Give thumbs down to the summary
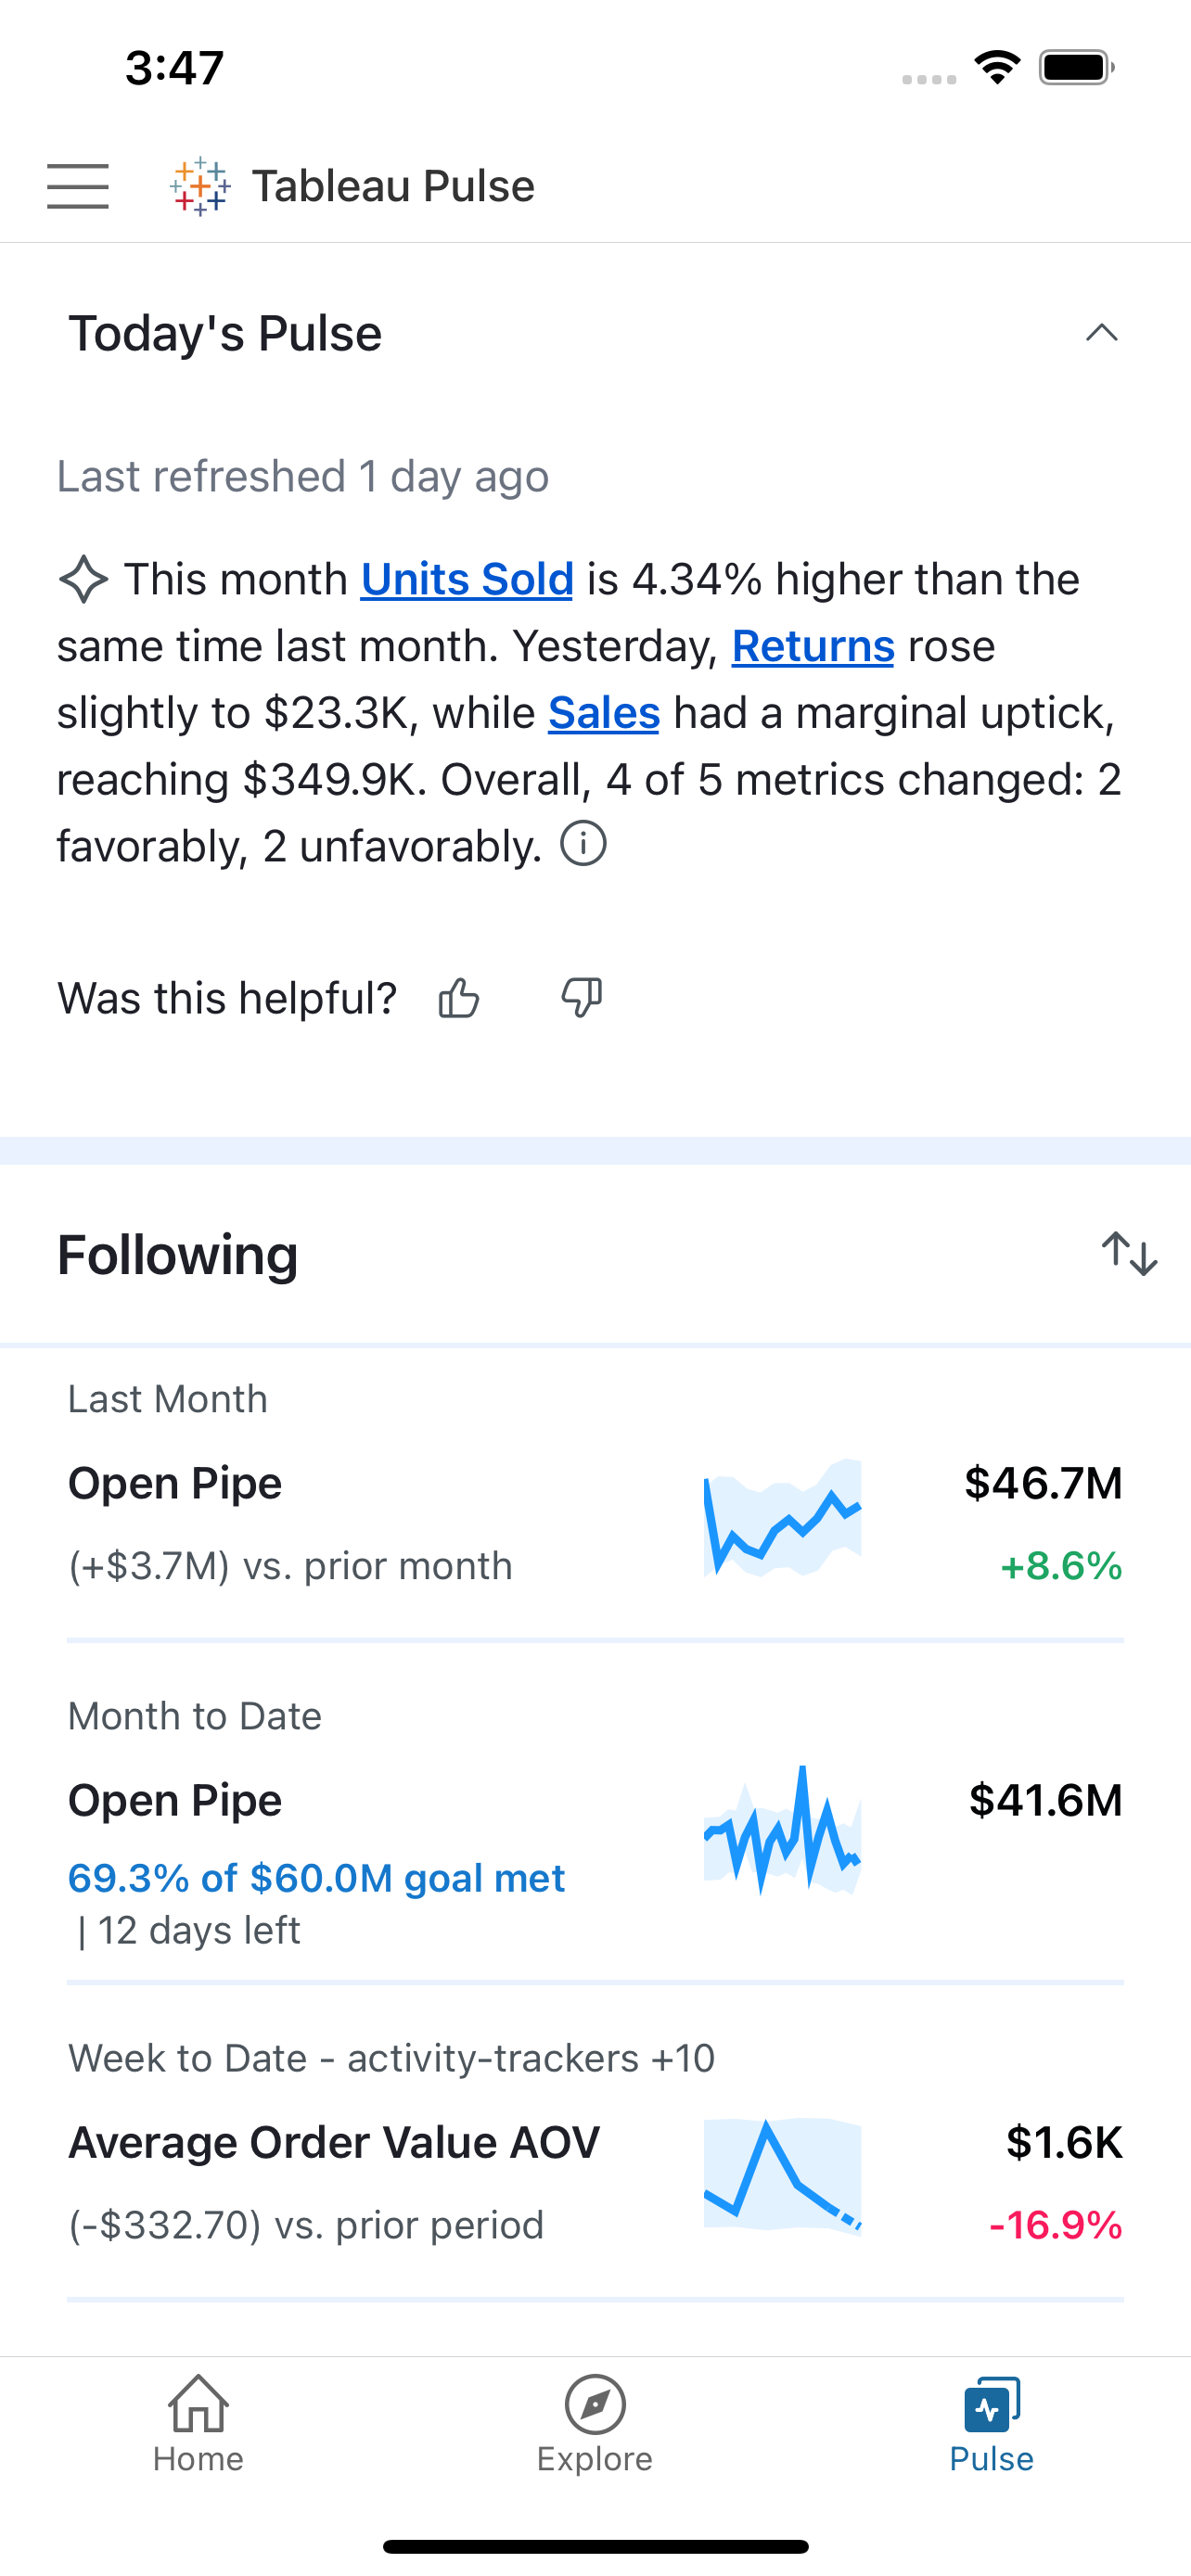This screenshot has height=2576, width=1191. 581,998
